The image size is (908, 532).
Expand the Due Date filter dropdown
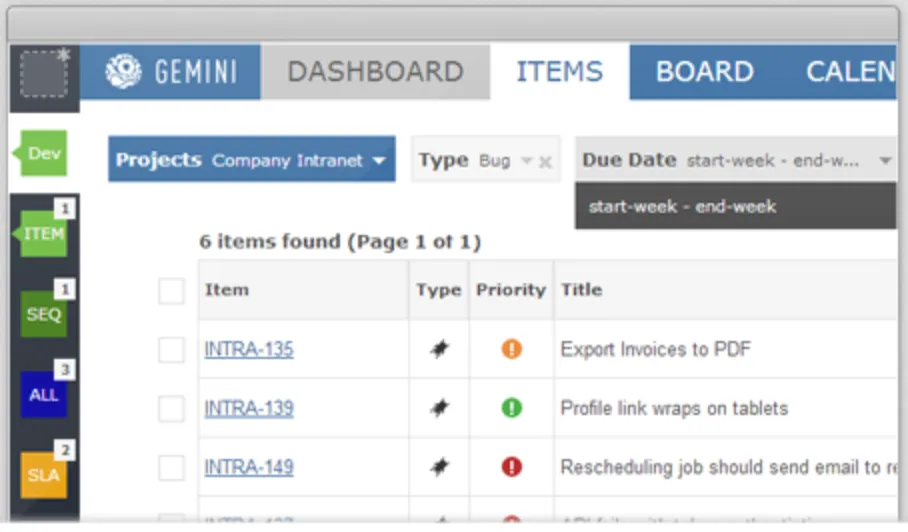885,161
